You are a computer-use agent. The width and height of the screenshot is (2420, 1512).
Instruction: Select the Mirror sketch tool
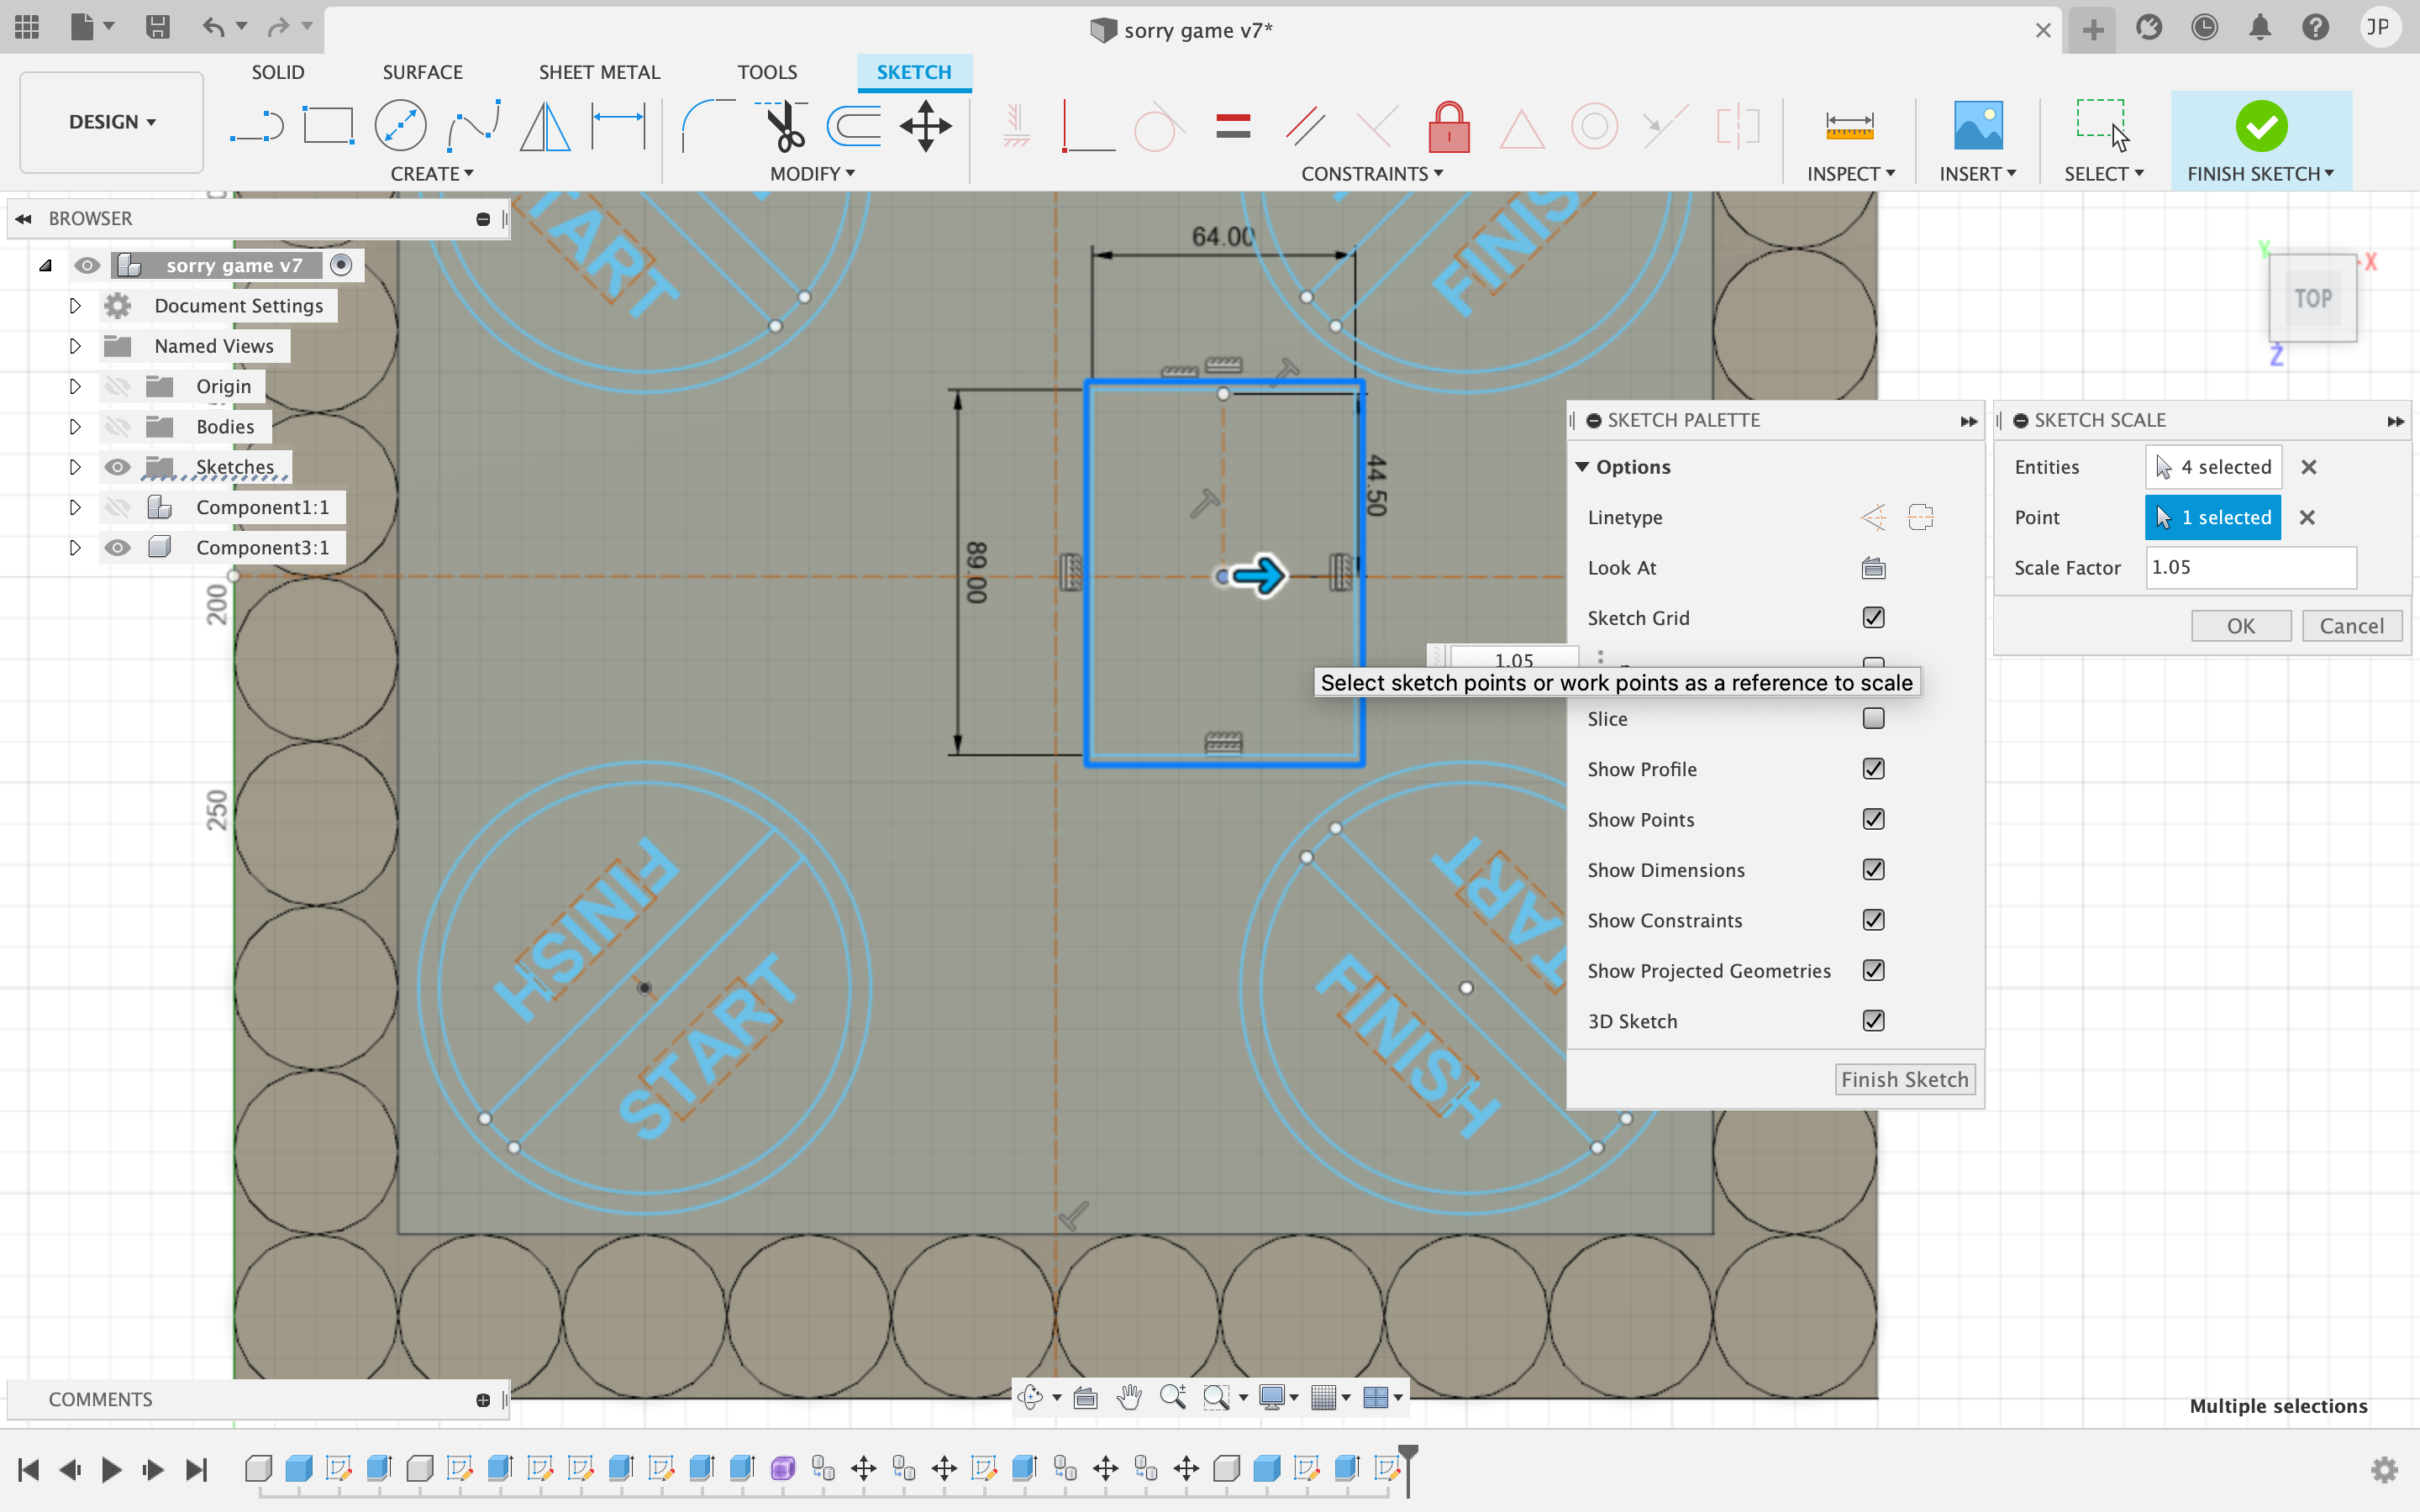[545, 127]
